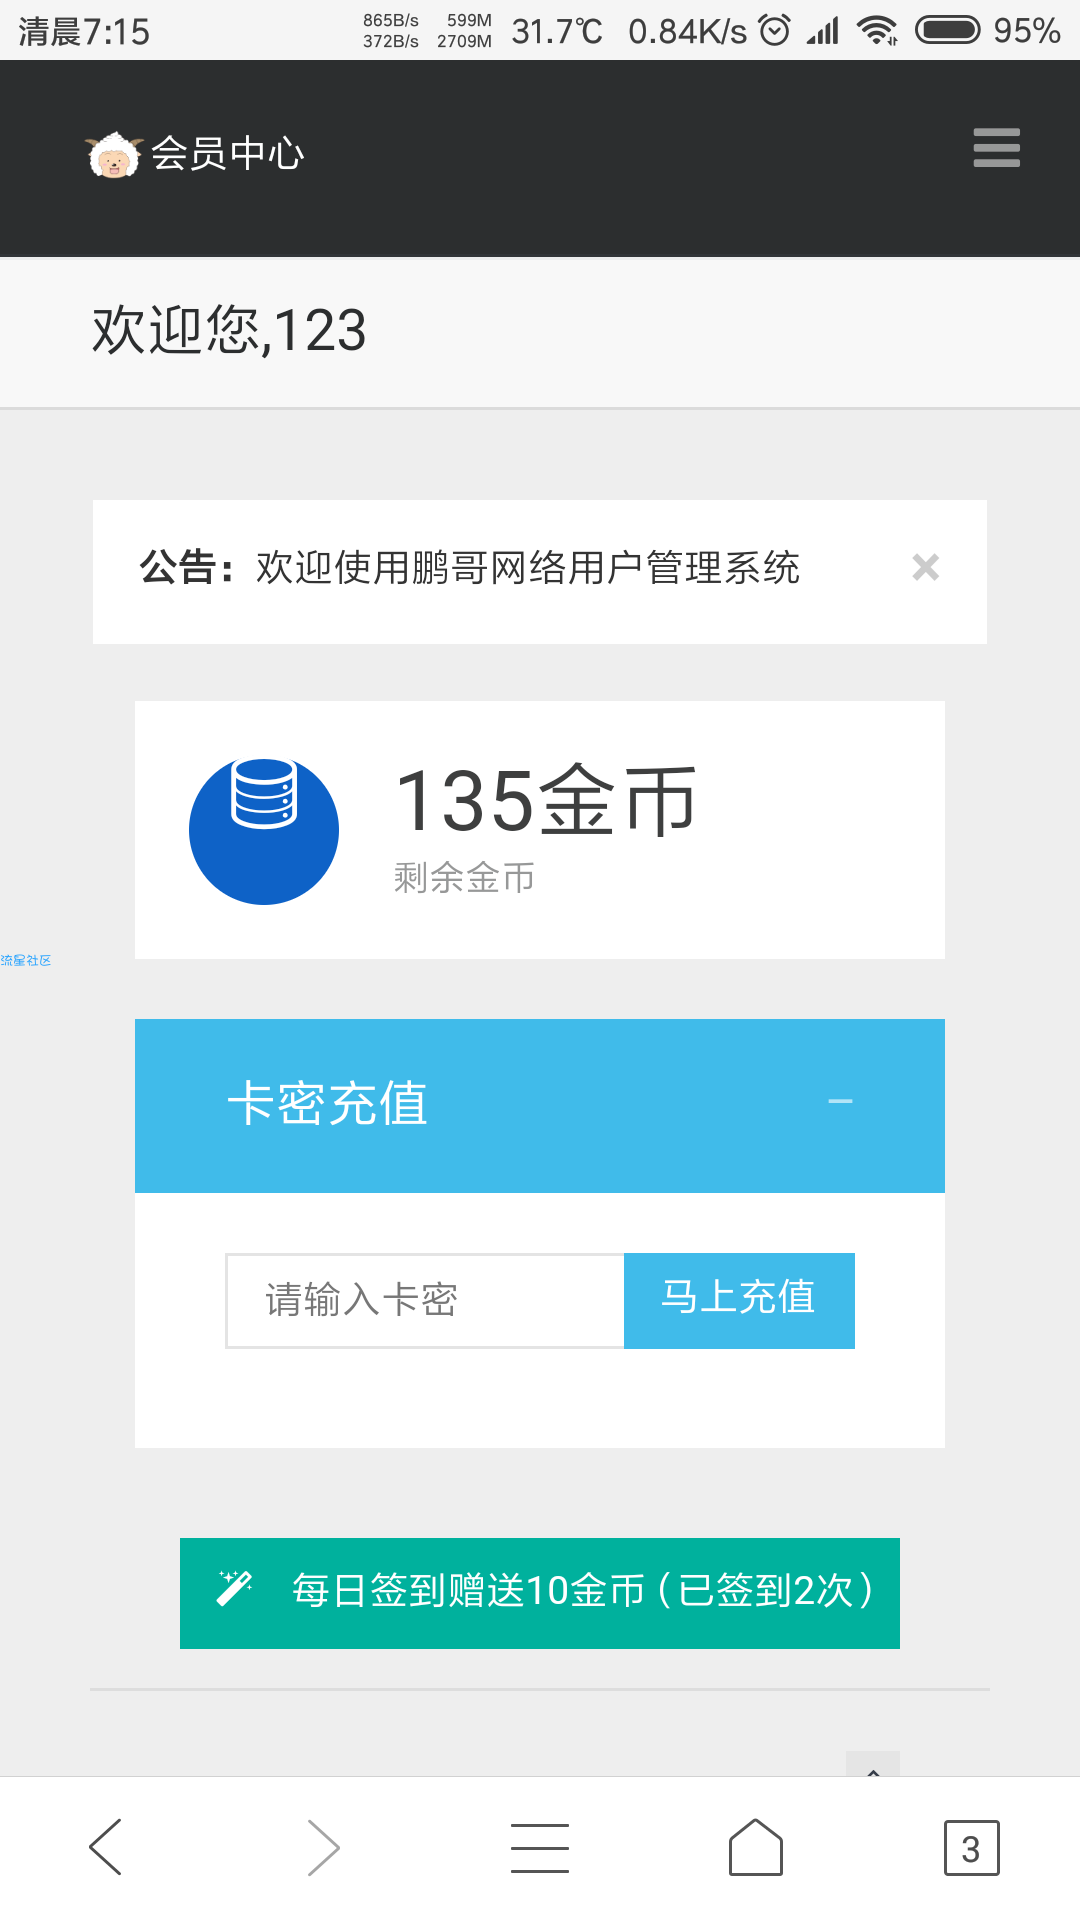Tap the magic wand sign-in icon
This screenshot has width=1080, height=1920.
coord(234,1588)
